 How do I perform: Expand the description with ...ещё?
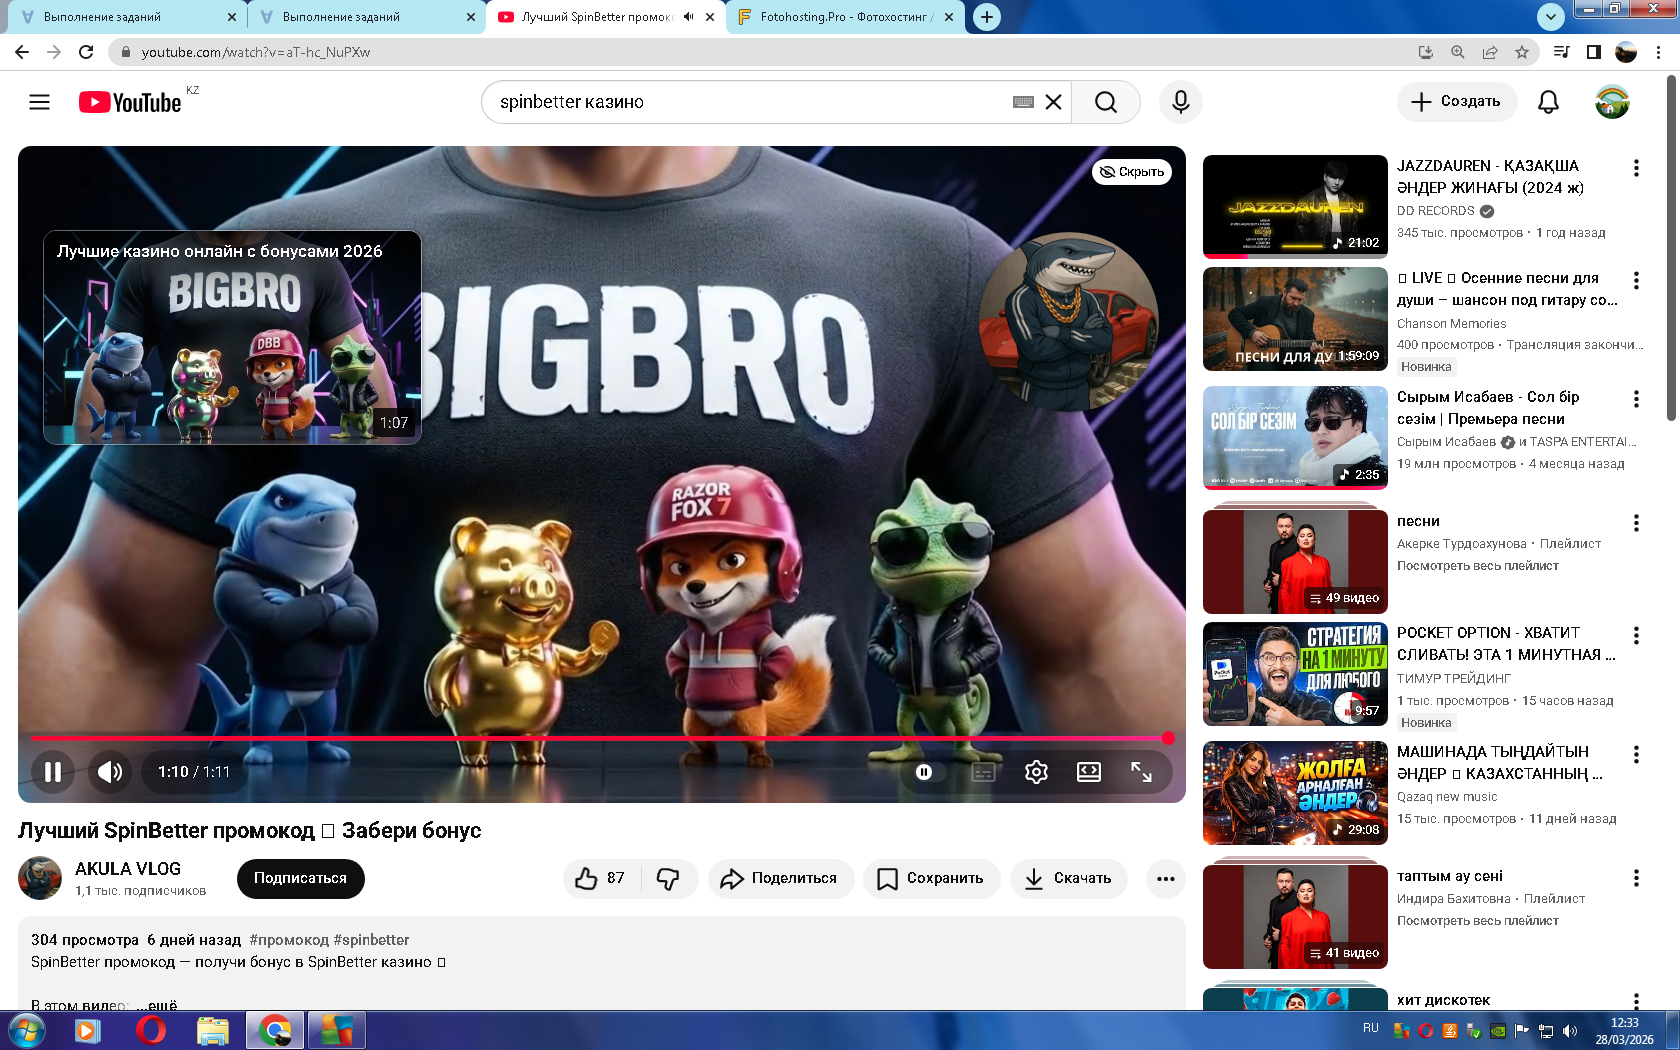(x=162, y=1004)
